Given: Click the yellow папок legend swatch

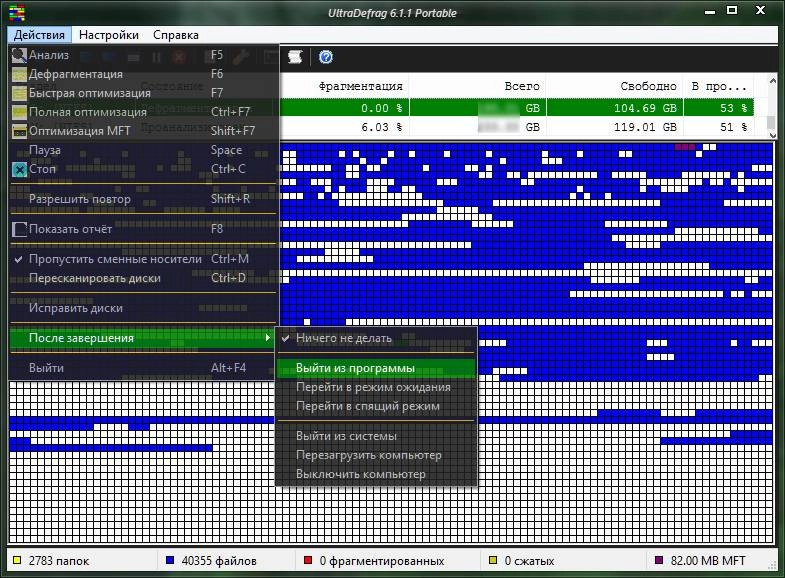Looking at the screenshot, I should pos(17,560).
